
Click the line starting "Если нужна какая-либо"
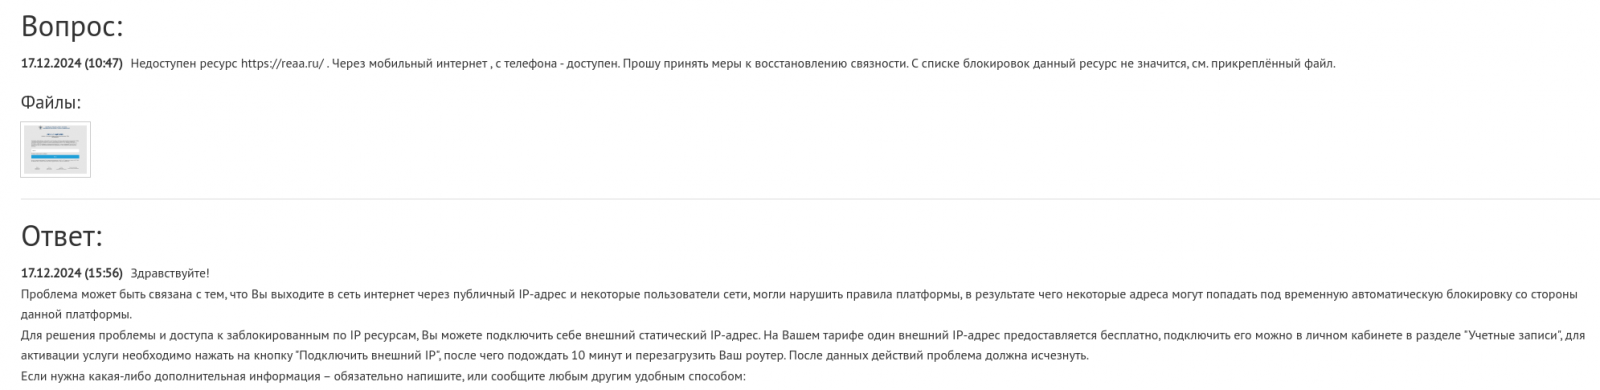click(383, 377)
